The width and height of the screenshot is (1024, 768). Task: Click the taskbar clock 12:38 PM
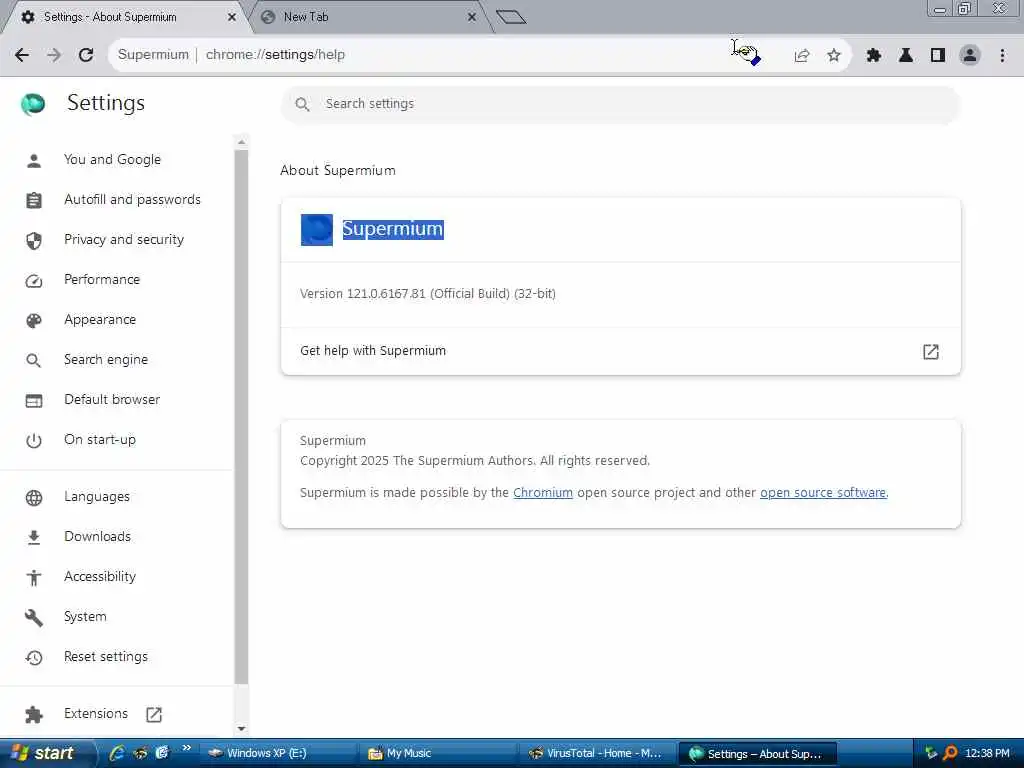[x=987, y=753]
